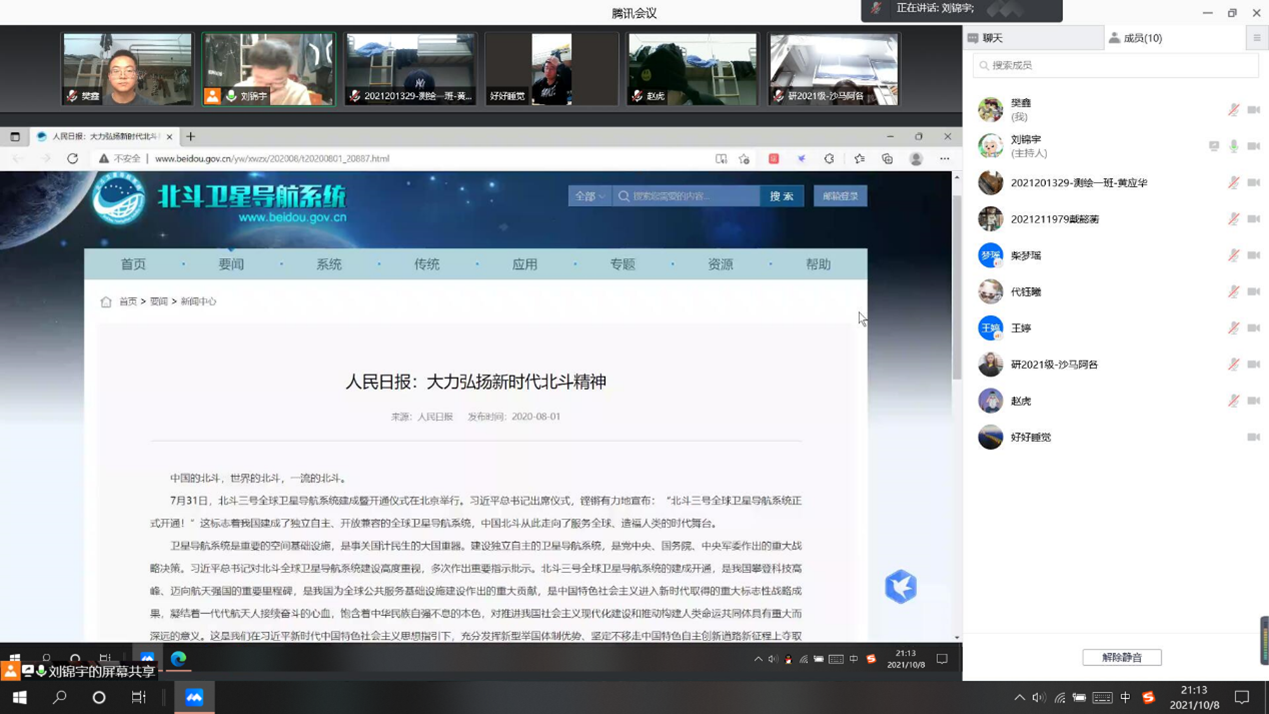1269x714 pixels.
Task: Click the Windows taskbar search icon
Action: click(x=59, y=697)
